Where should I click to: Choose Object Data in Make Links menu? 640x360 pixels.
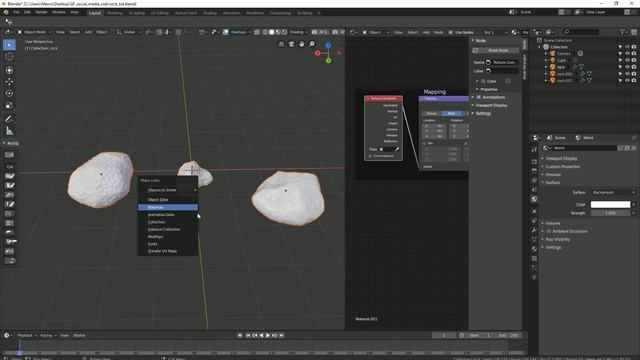pos(168,200)
